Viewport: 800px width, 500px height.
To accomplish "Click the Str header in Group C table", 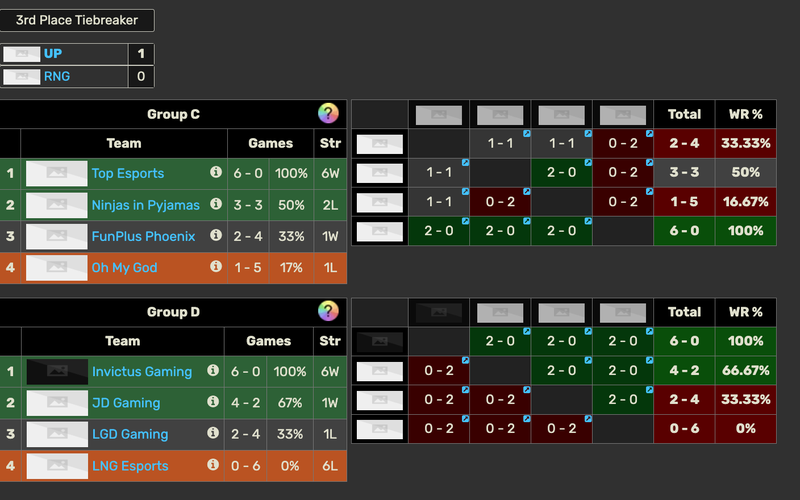I will [330, 143].
